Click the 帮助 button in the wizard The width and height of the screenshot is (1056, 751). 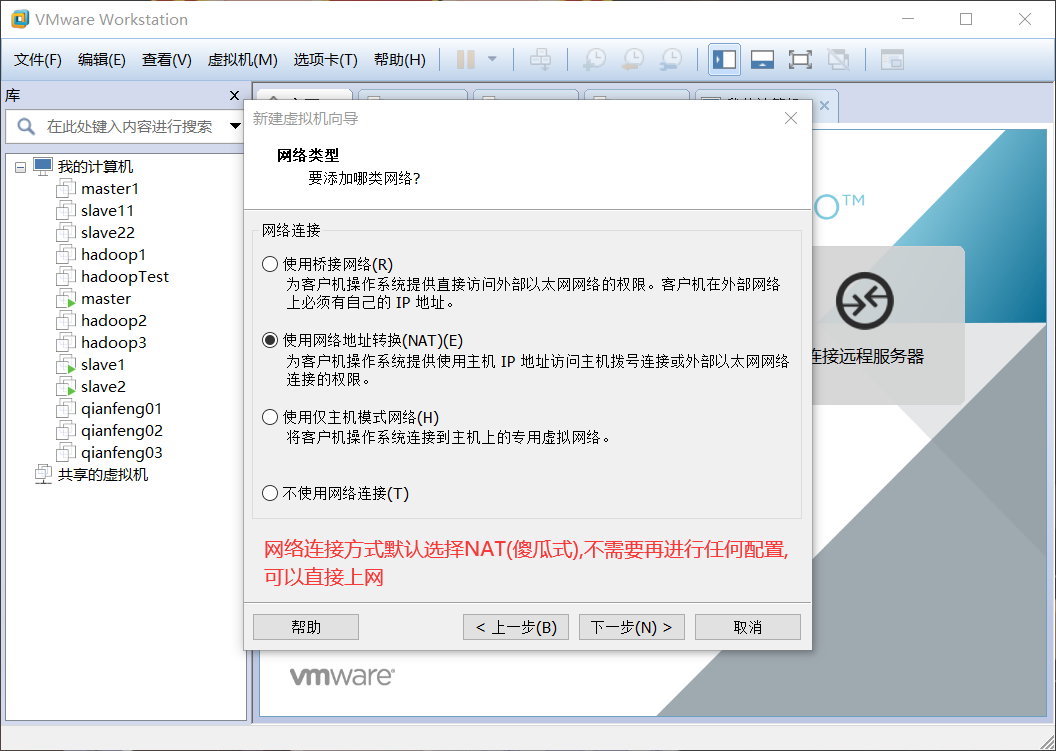point(306,627)
